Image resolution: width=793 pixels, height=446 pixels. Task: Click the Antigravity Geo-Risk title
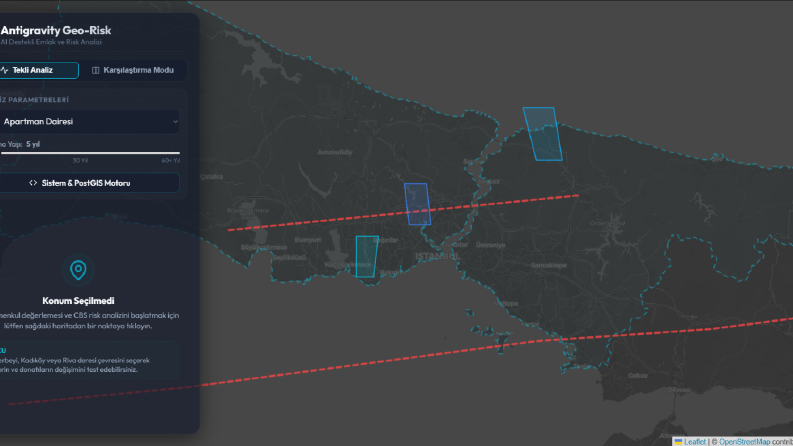click(x=56, y=30)
